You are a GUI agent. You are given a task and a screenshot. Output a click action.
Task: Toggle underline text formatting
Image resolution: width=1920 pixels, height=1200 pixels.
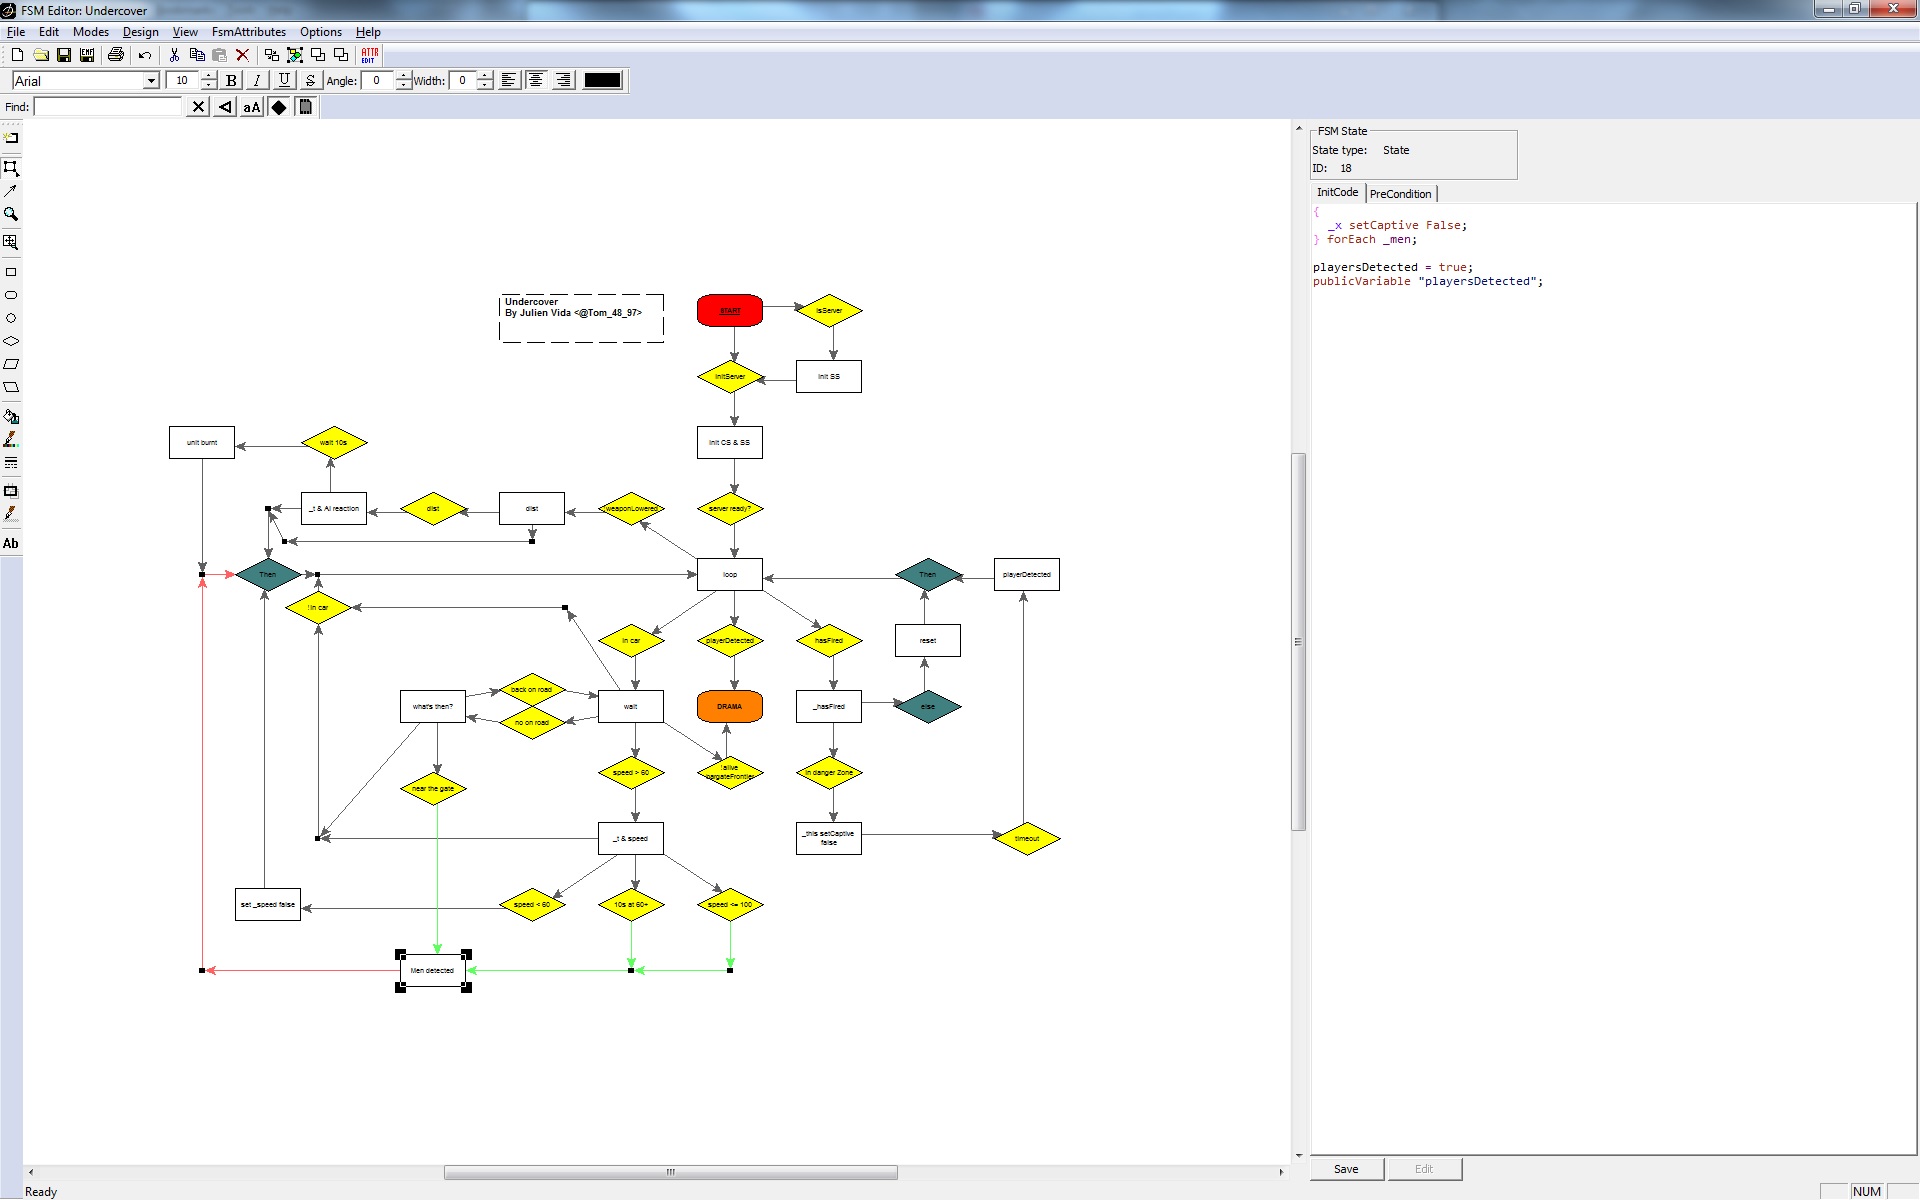coord(284,81)
